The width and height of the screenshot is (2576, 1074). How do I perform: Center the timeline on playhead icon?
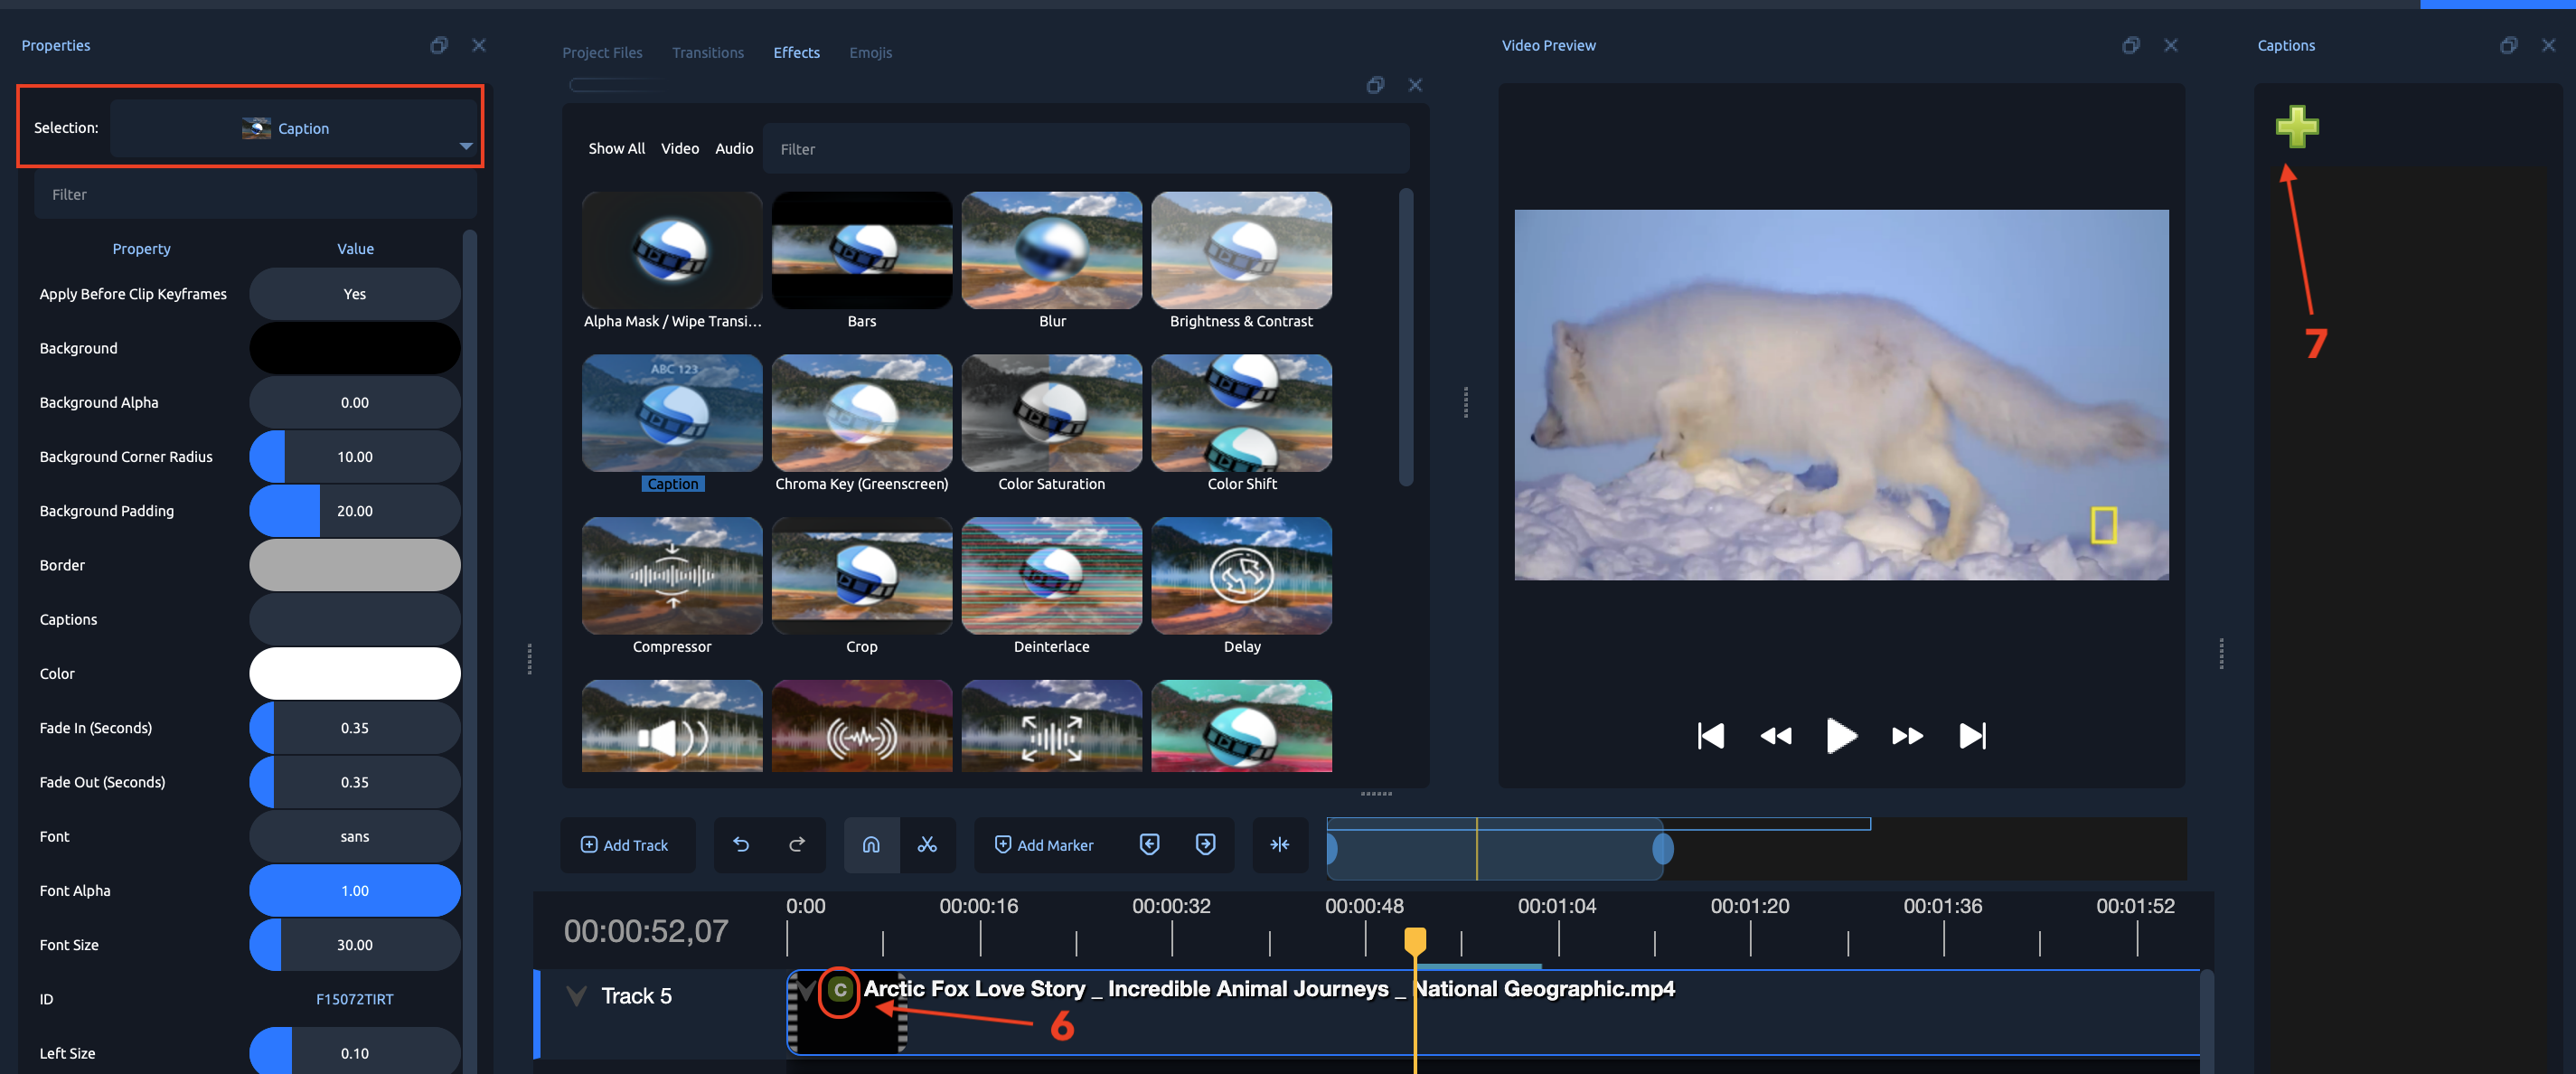pos(1279,845)
